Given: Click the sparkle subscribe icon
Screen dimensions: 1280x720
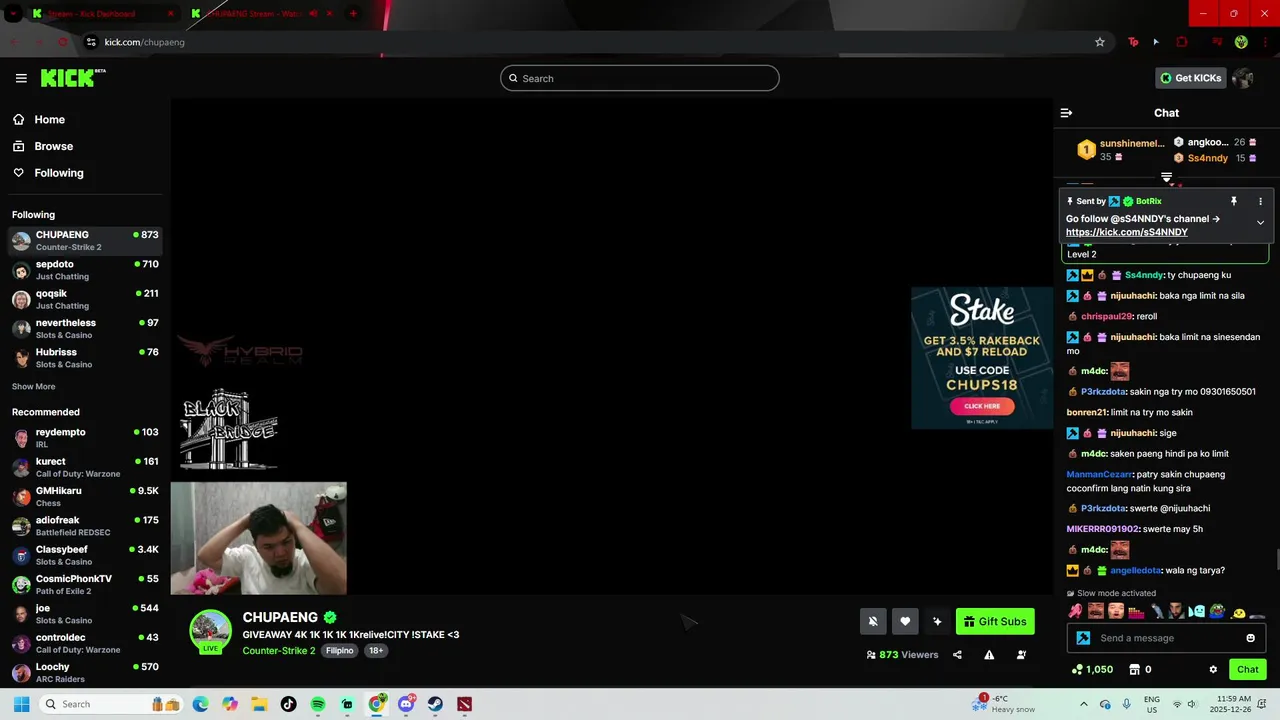Looking at the screenshot, I should pos(937,621).
